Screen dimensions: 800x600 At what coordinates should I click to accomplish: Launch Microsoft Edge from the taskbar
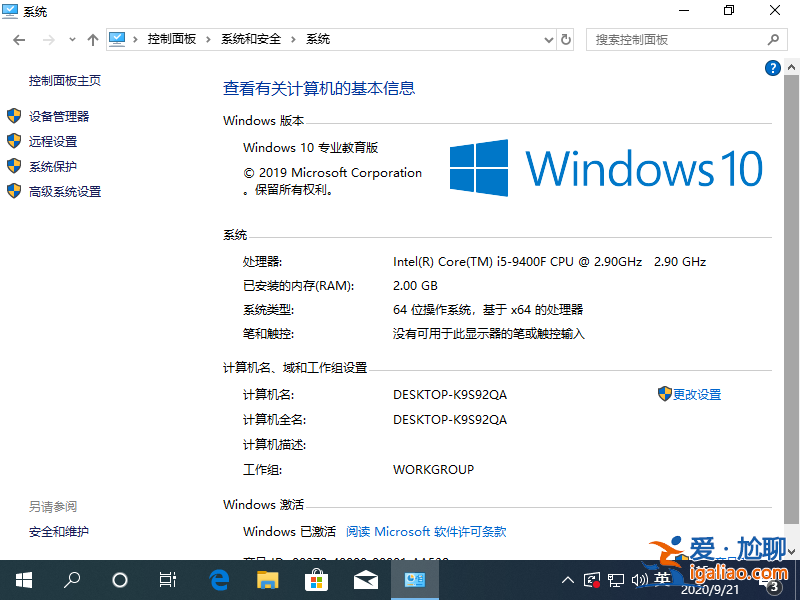point(218,579)
